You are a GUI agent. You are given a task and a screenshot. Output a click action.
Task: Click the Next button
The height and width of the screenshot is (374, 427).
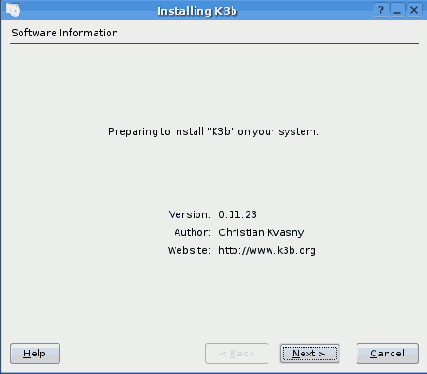click(x=309, y=353)
